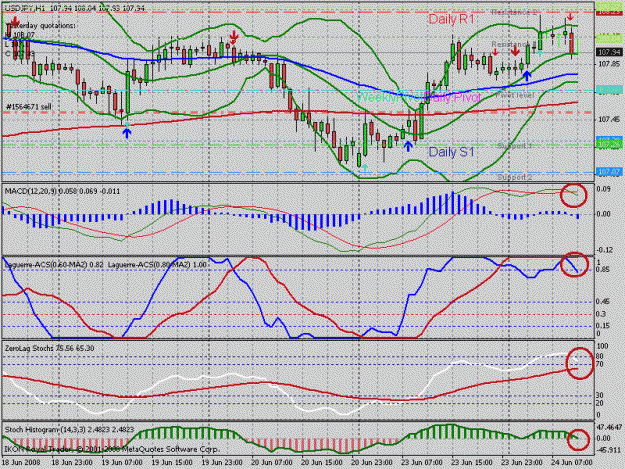Select the 20 Jun 07:00 time label
The width and height of the screenshot is (625, 469).
(x=272, y=463)
